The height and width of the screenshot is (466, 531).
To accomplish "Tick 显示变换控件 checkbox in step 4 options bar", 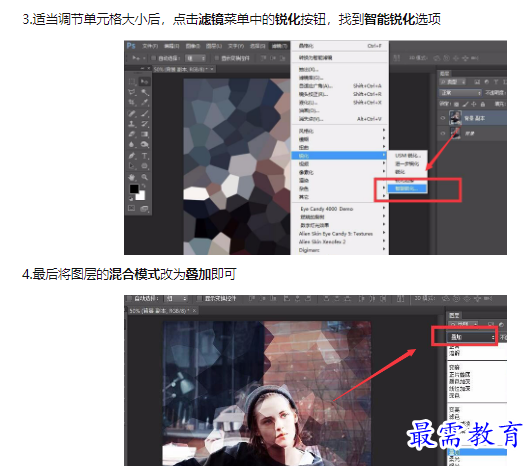I will tap(199, 299).
